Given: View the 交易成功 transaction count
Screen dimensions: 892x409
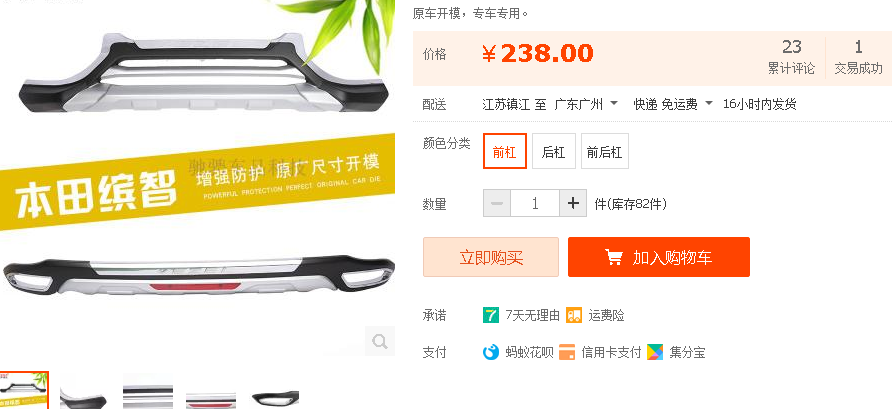Looking at the screenshot, I should [x=858, y=57].
